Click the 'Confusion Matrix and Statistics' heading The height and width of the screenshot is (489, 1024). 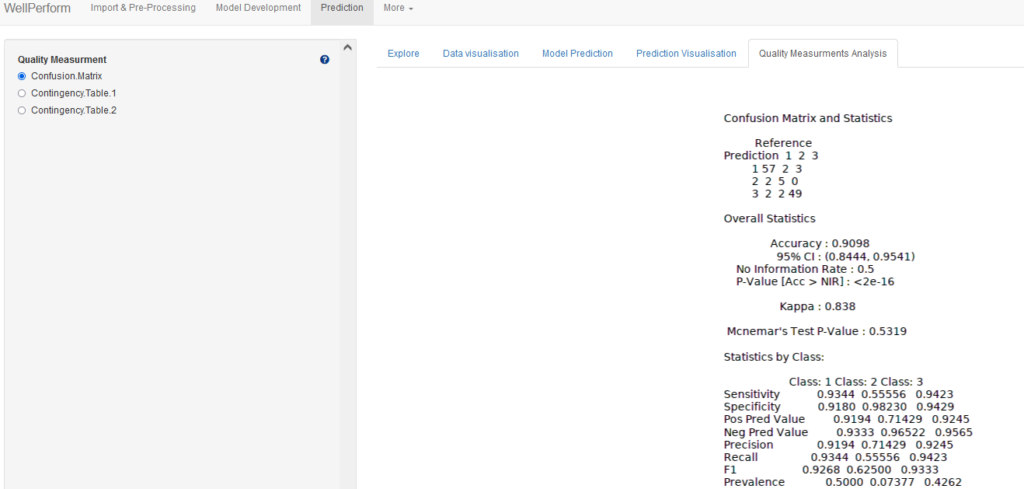pos(808,118)
